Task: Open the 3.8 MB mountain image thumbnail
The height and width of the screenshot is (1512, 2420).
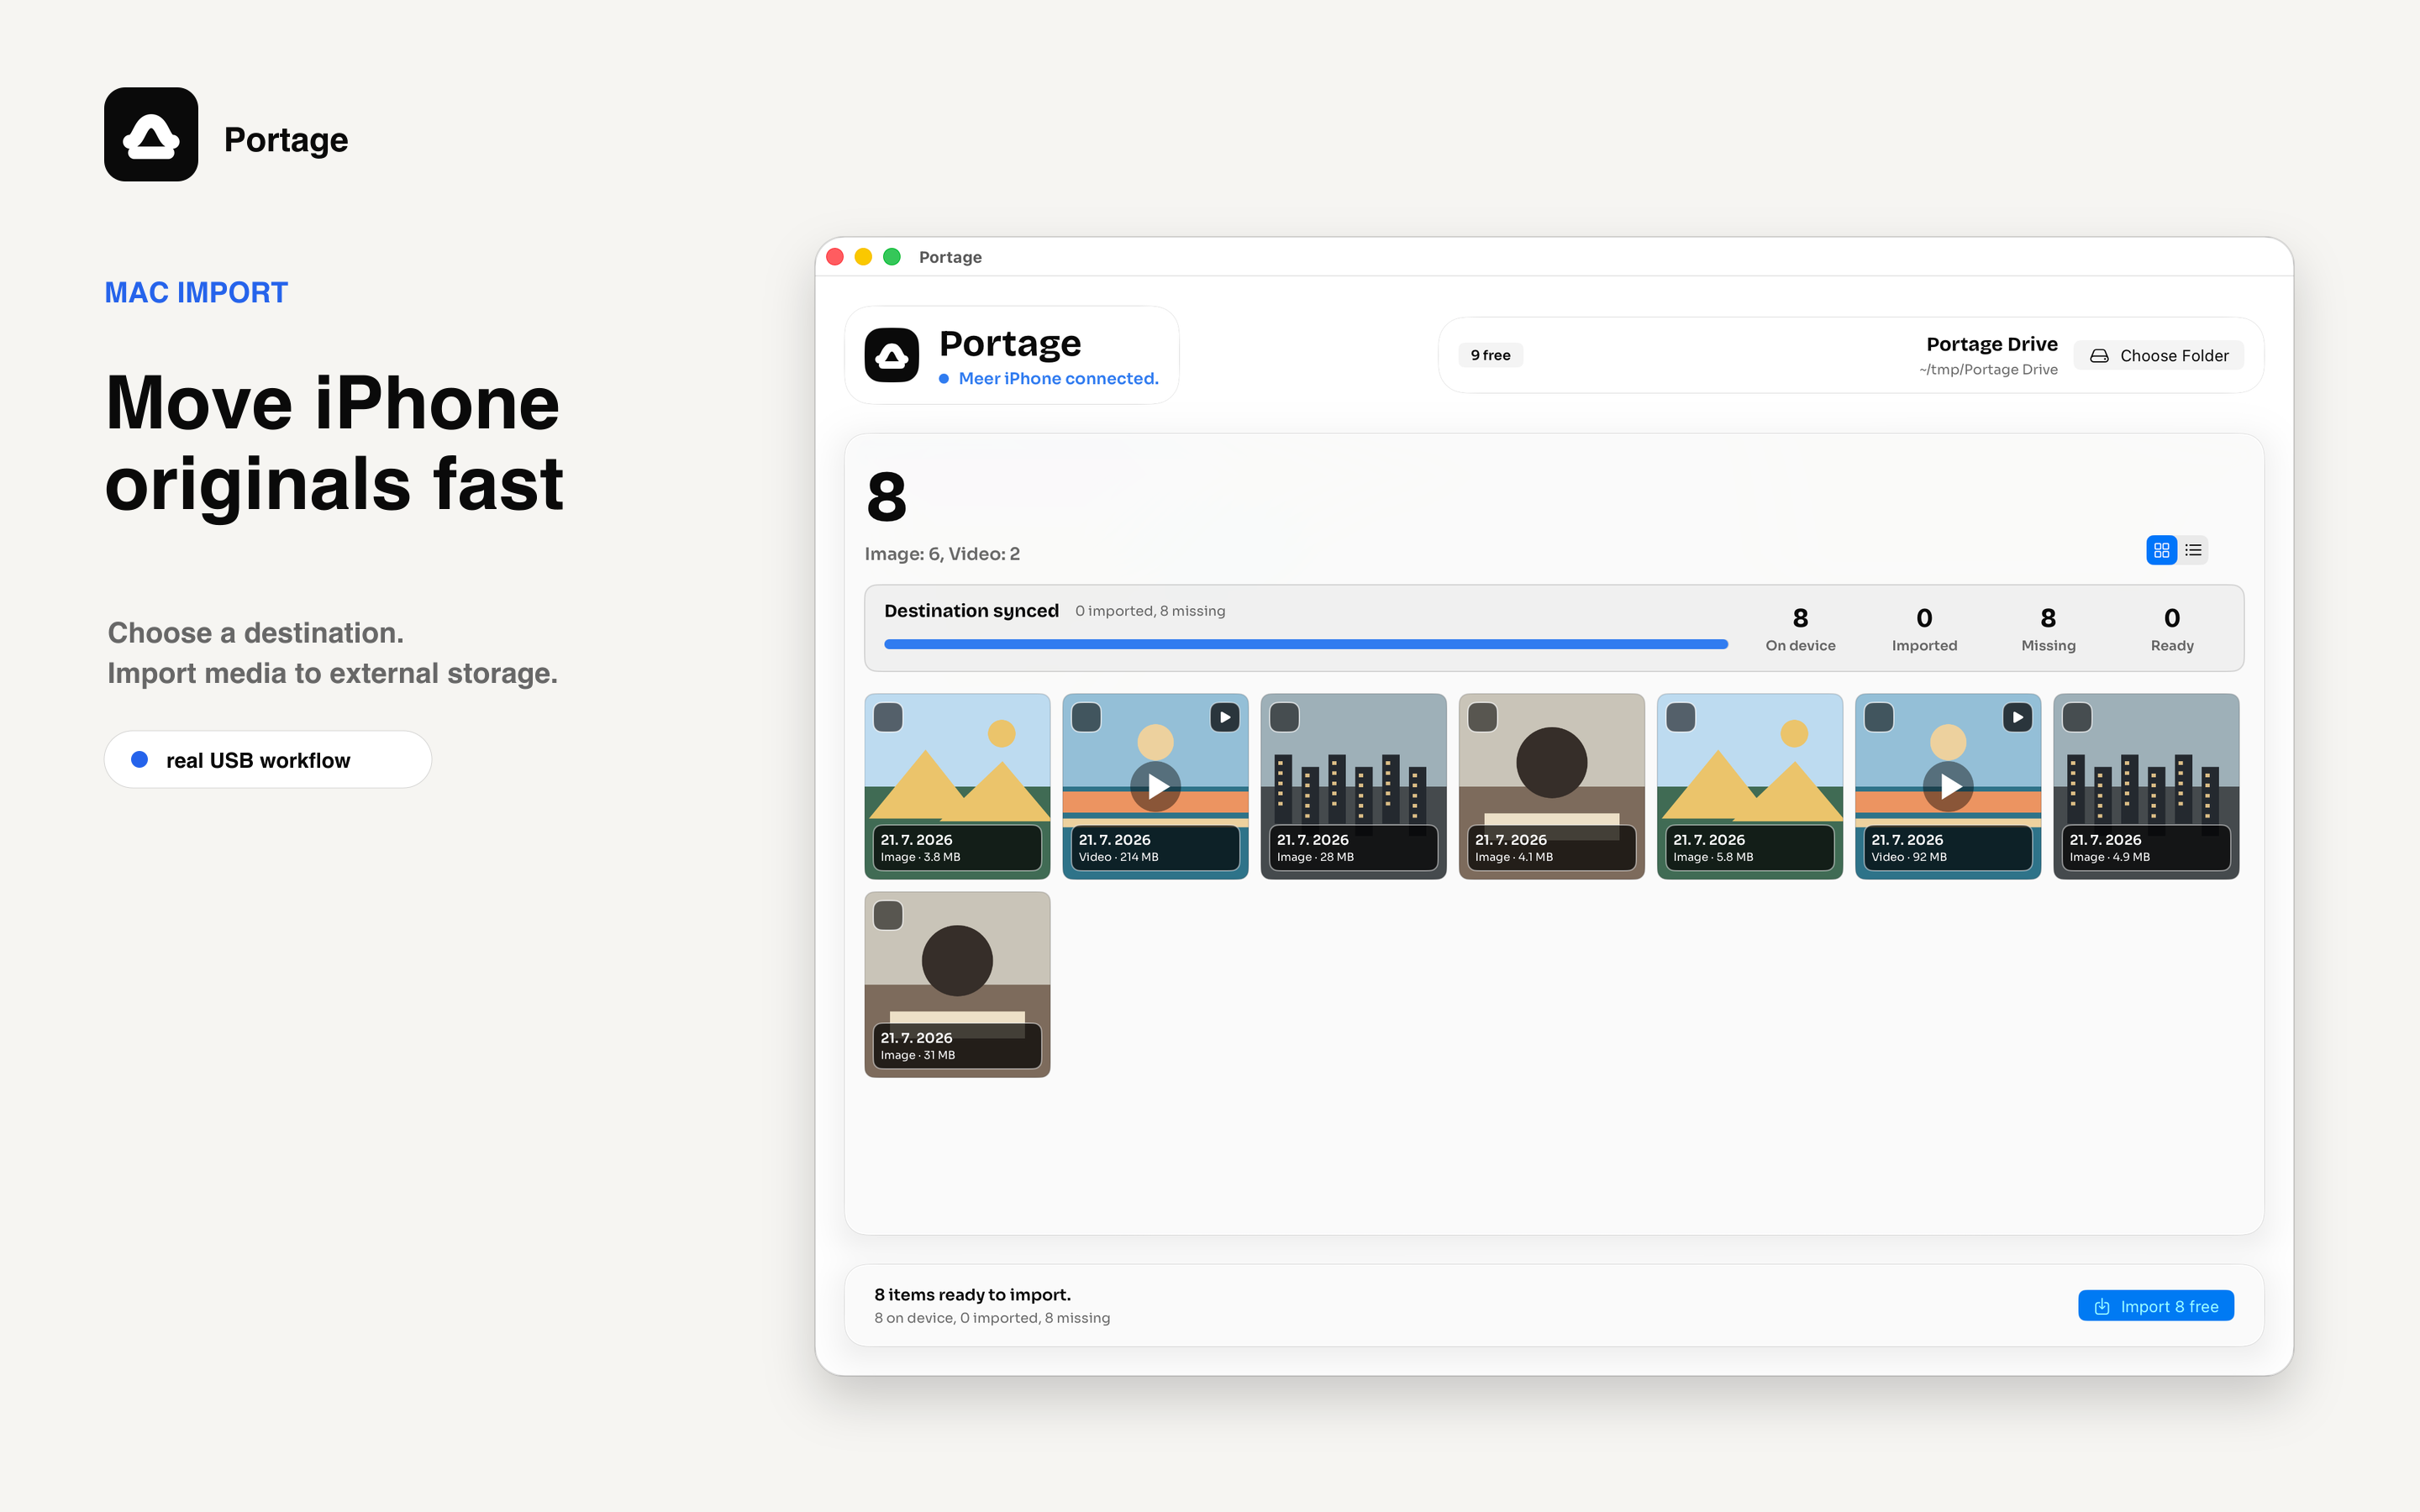Action: point(957,786)
